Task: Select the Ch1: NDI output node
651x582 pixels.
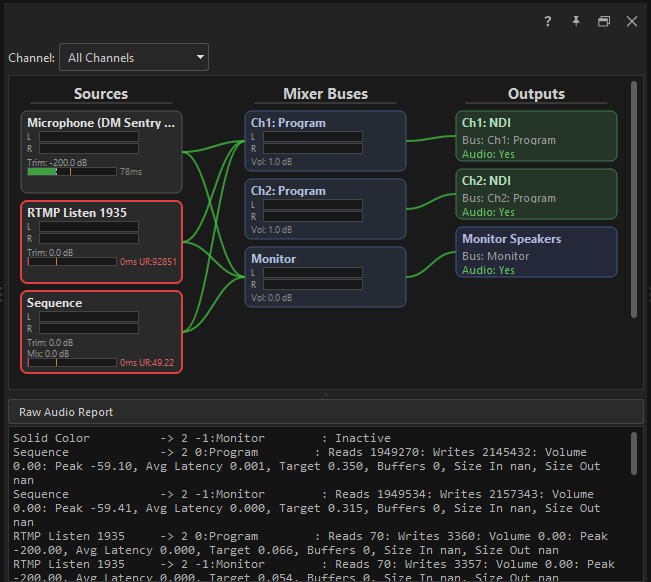Action: coord(536,136)
